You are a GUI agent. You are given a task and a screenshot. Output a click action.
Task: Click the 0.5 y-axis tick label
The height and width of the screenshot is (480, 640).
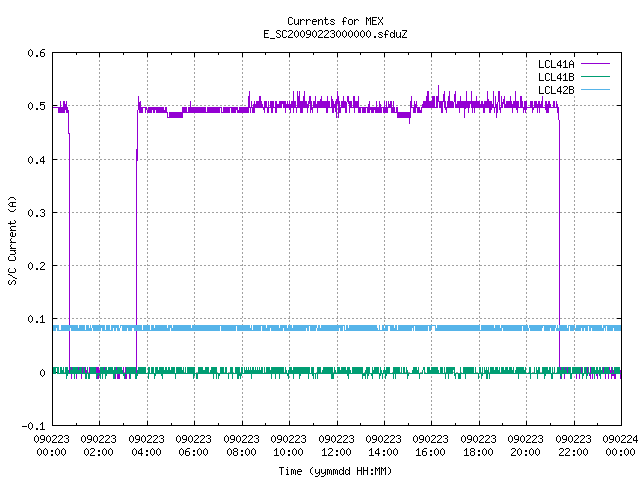[x=36, y=106]
